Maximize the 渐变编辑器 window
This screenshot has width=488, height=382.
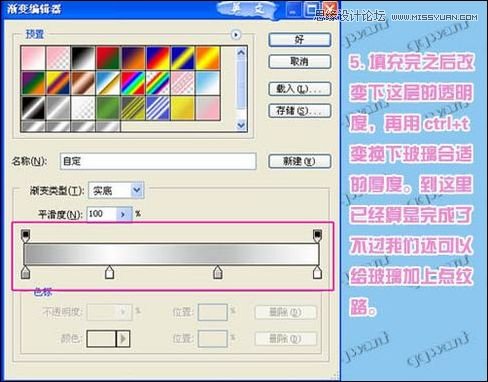pos(311,9)
